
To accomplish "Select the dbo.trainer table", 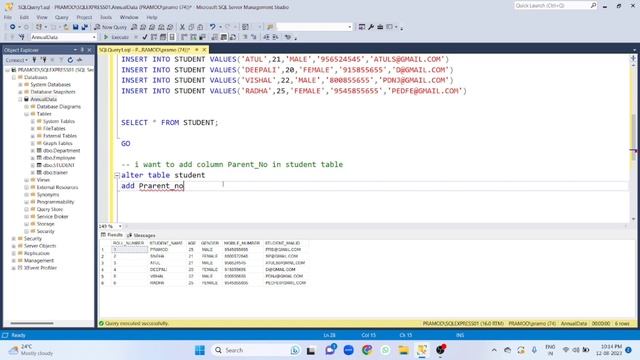I will coord(55,173).
